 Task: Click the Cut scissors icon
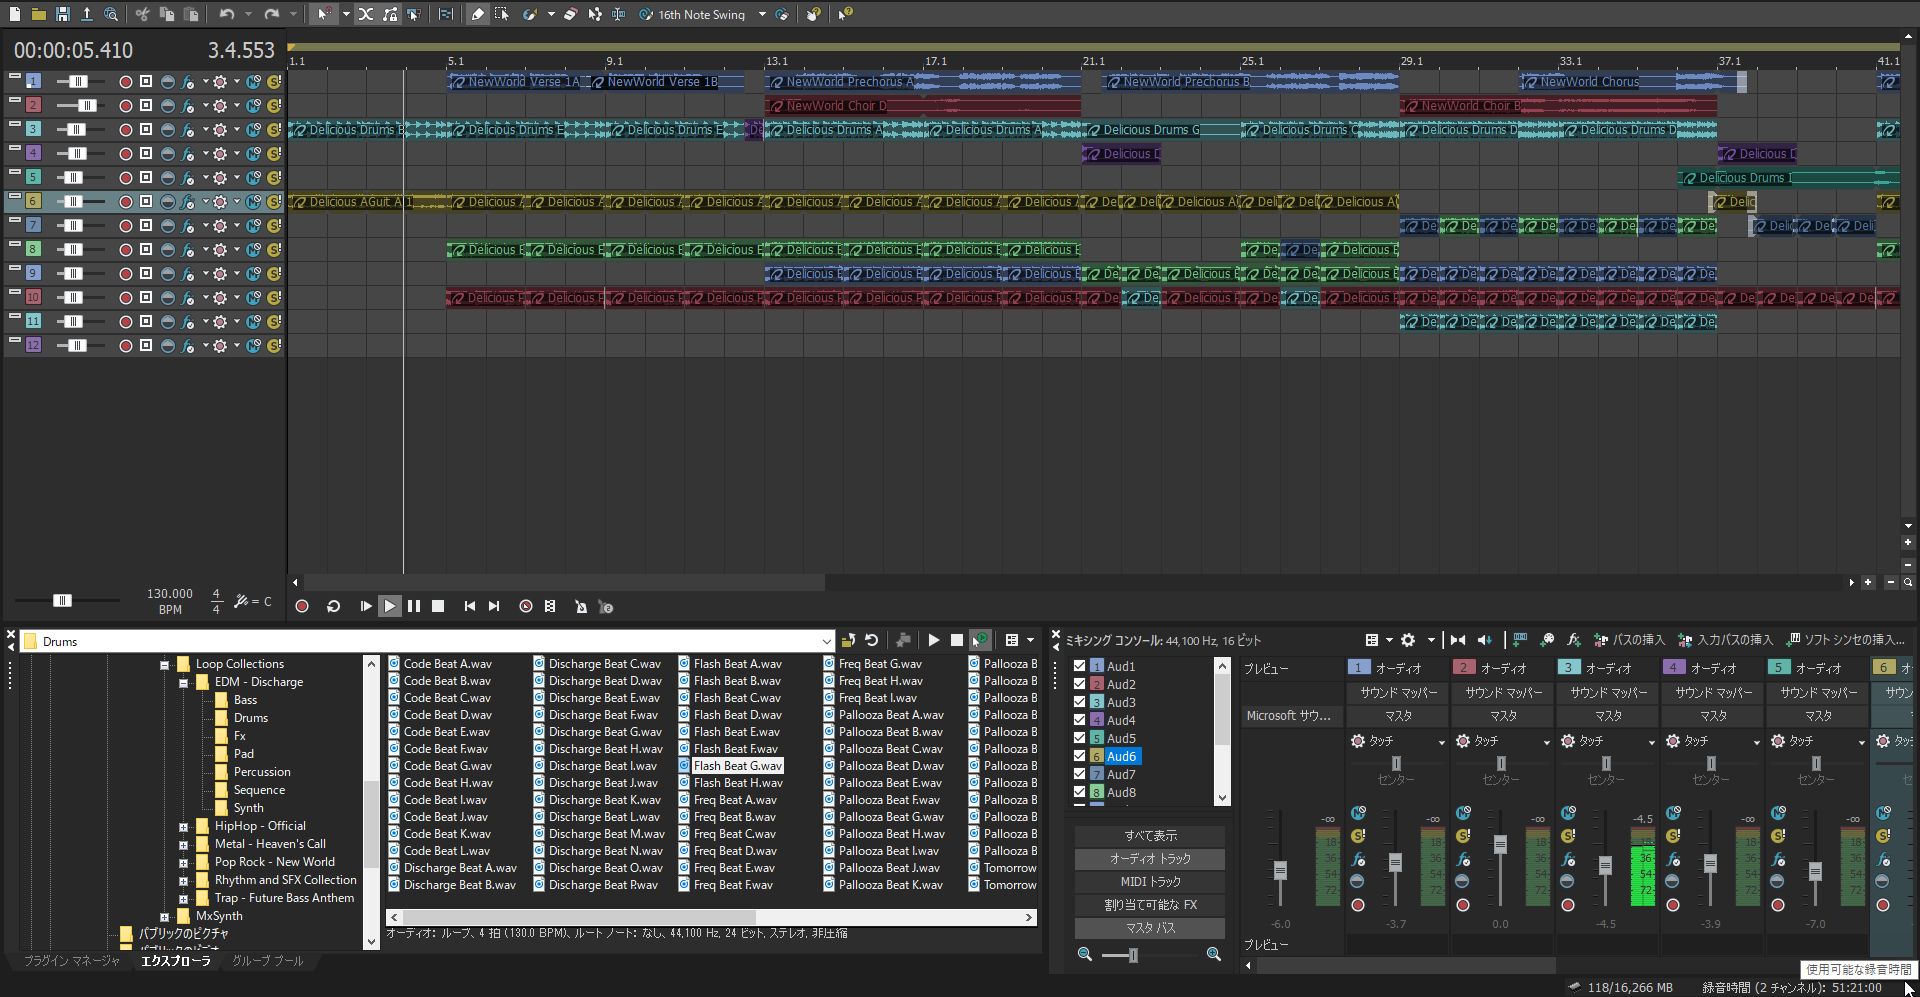(x=142, y=14)
